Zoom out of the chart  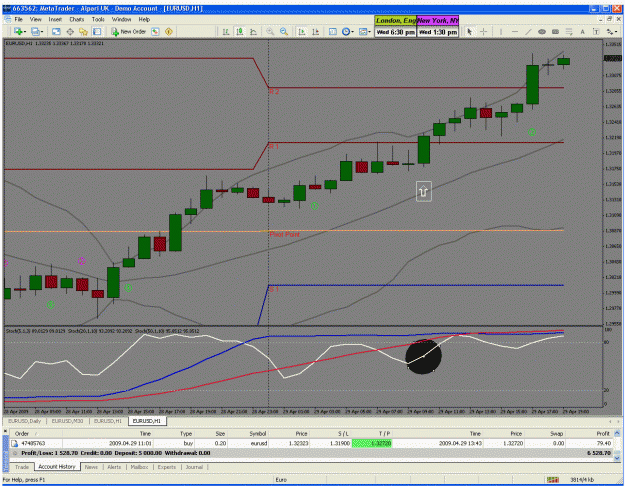click(x=284, y=31)
